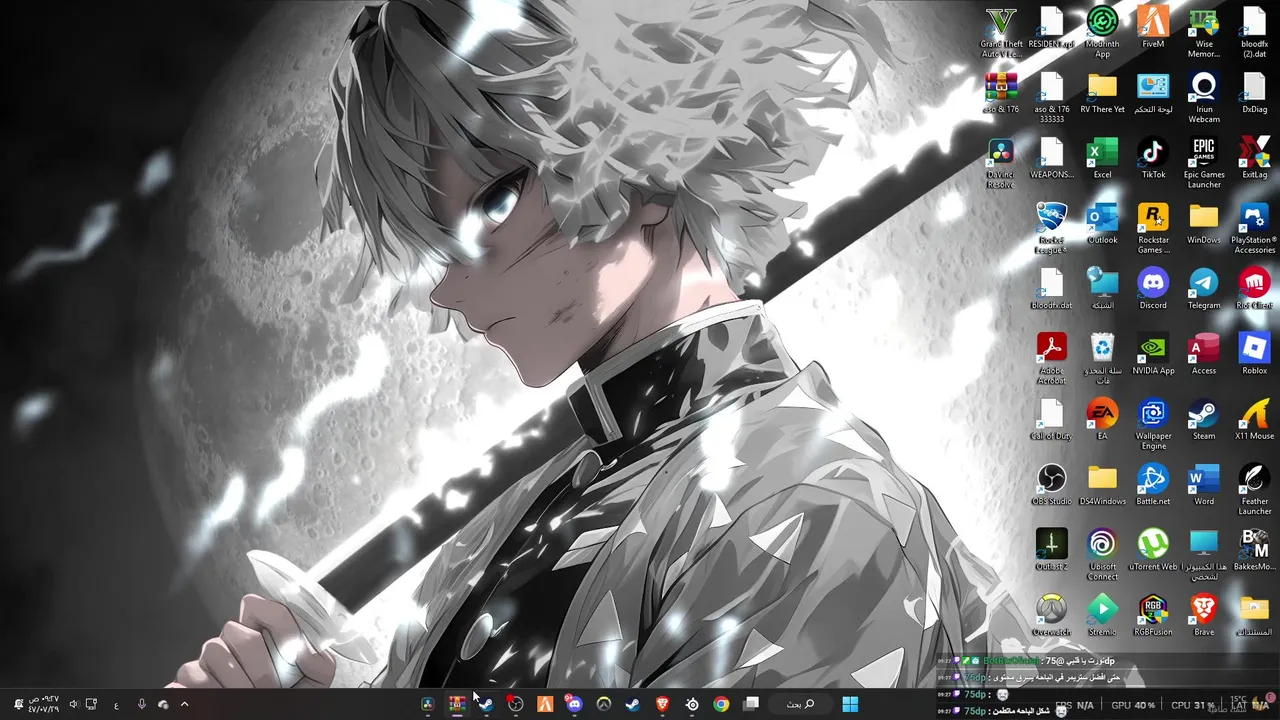Select the bloodfx.dat file icon
The width and height of the screenshot is (1280, 720).
click(x=1051, y=290)
